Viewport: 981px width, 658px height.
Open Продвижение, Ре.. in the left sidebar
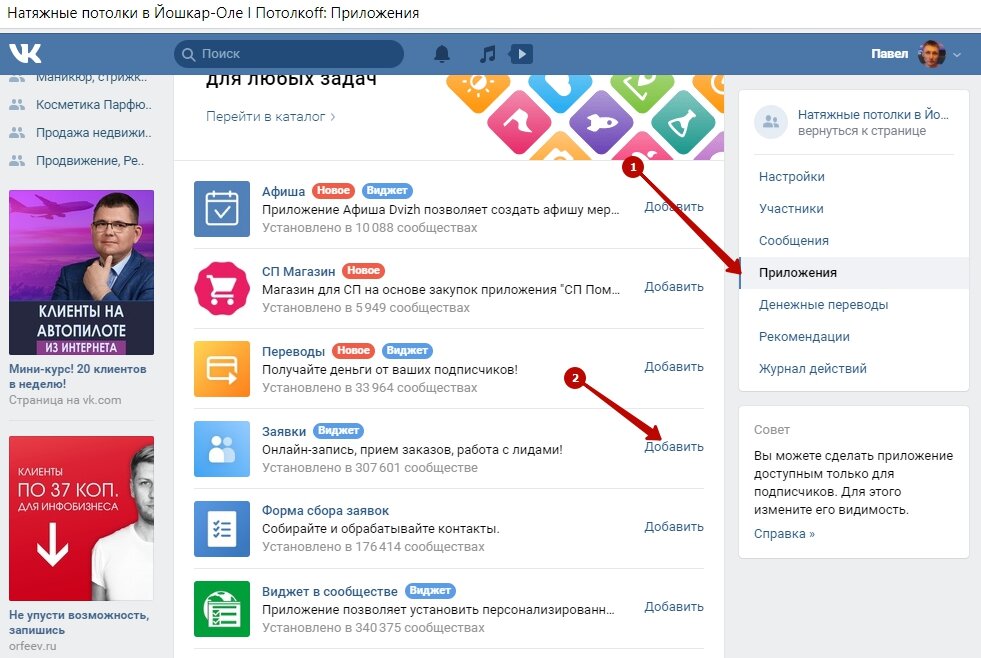90,161
